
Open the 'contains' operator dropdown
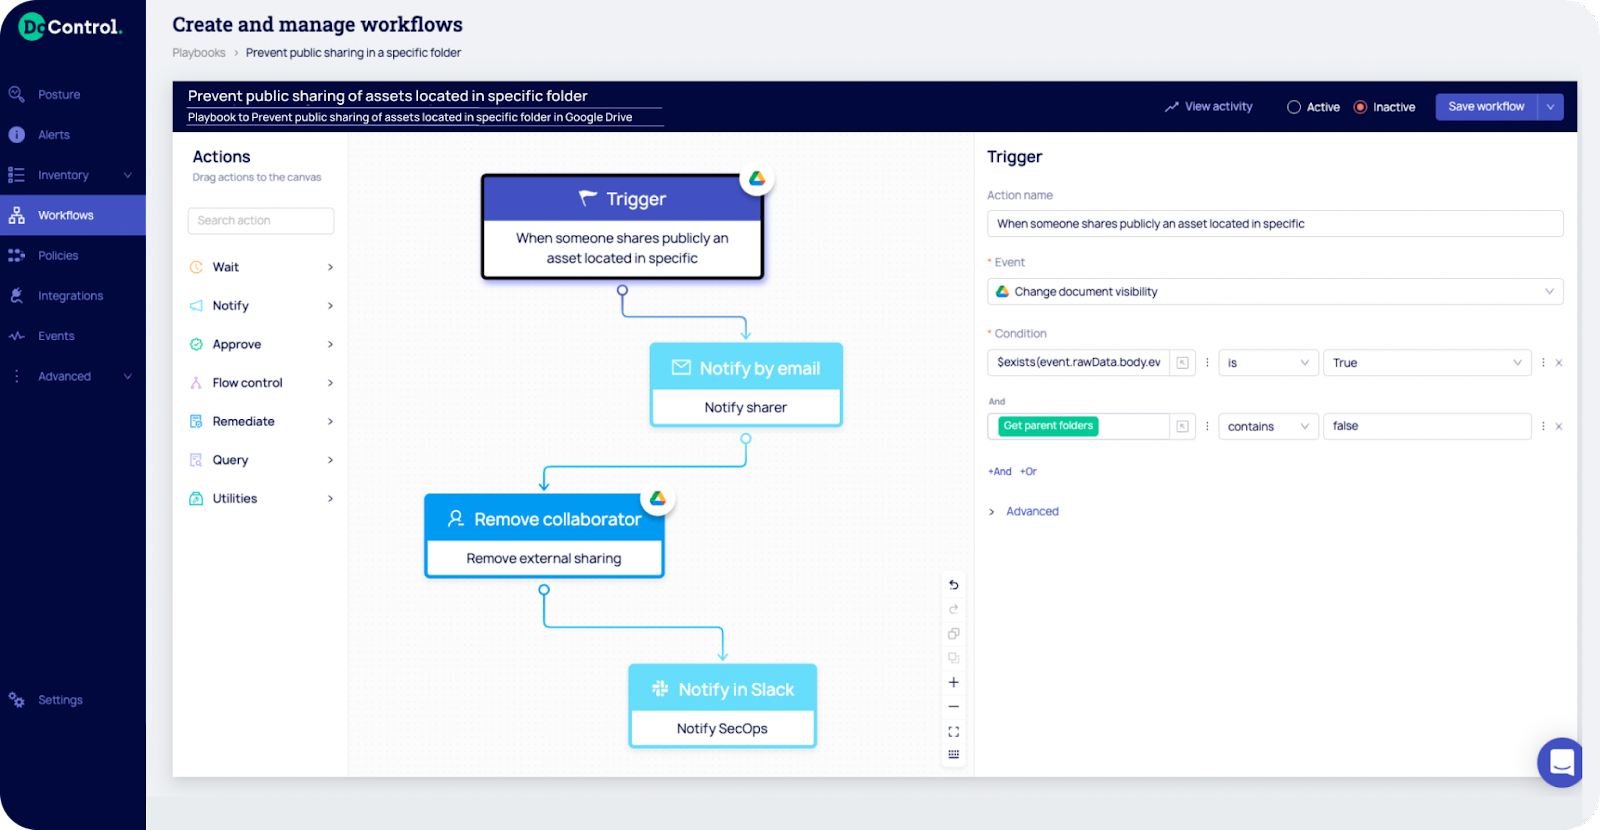pos(1267,427)
